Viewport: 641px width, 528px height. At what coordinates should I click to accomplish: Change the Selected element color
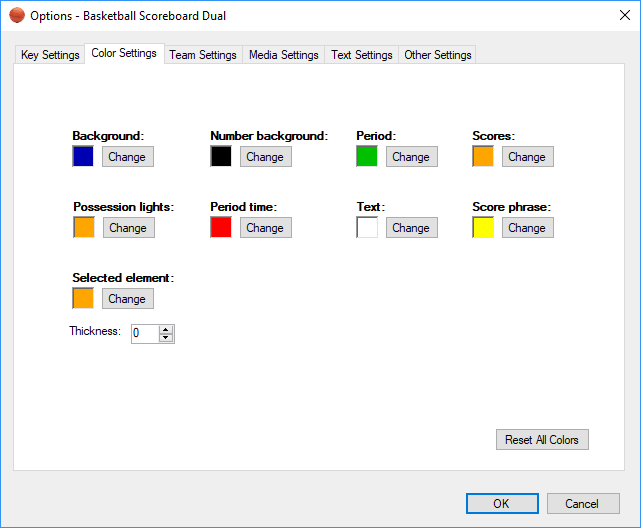coord(127,299)
